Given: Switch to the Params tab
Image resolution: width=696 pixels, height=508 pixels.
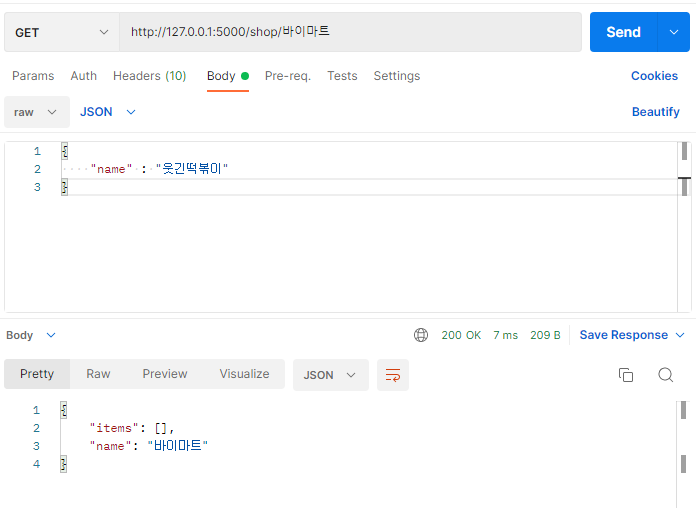Looking at the screenshot, I should [x=33, y=76].
